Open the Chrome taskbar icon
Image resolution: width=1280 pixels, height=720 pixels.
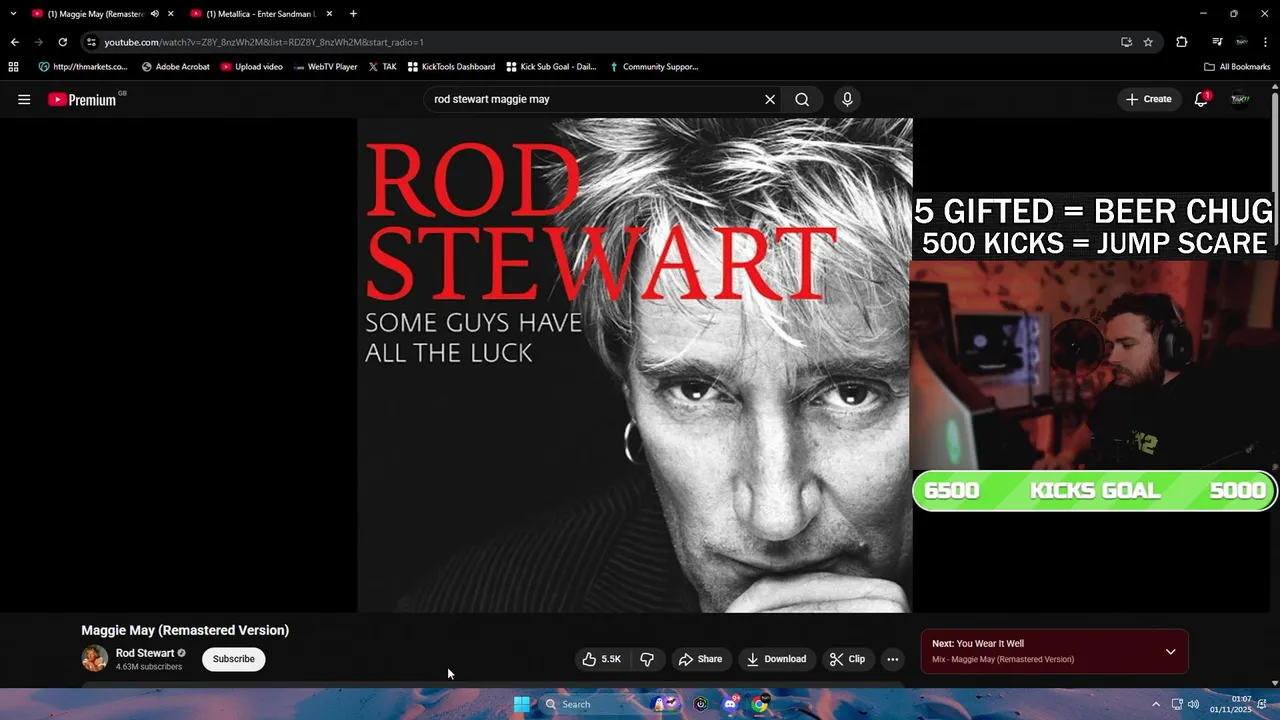[x=760, y=704]
